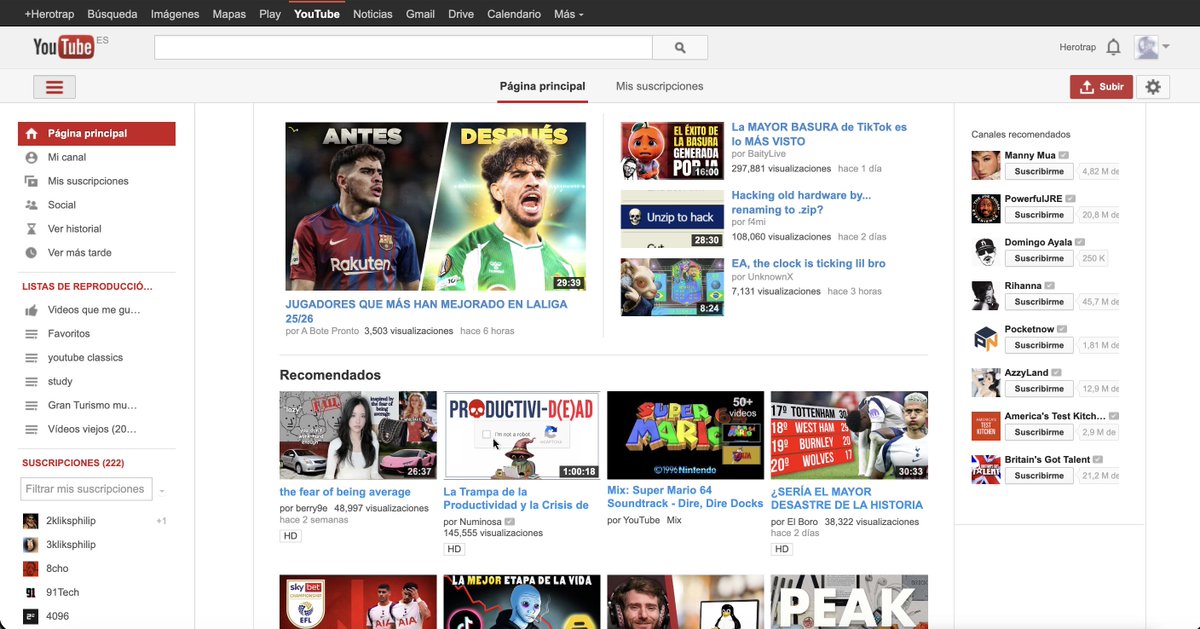This screenshot has height=629, width=1200.
Task: Open the fear of being average title
Action: (345, 492)
